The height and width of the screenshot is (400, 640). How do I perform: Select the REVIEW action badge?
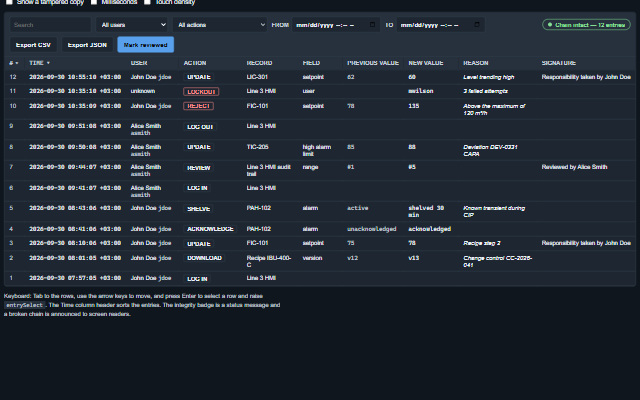click(198, 168)
